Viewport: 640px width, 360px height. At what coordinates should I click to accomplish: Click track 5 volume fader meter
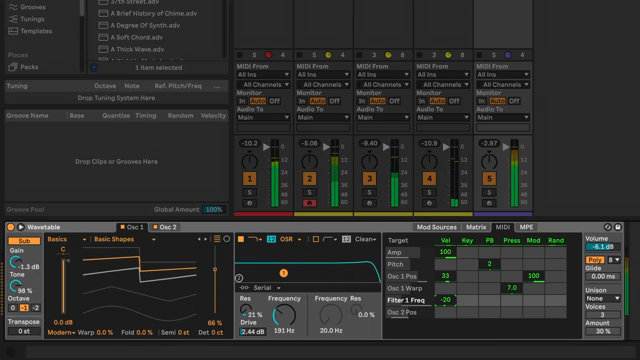pos(514,173)
